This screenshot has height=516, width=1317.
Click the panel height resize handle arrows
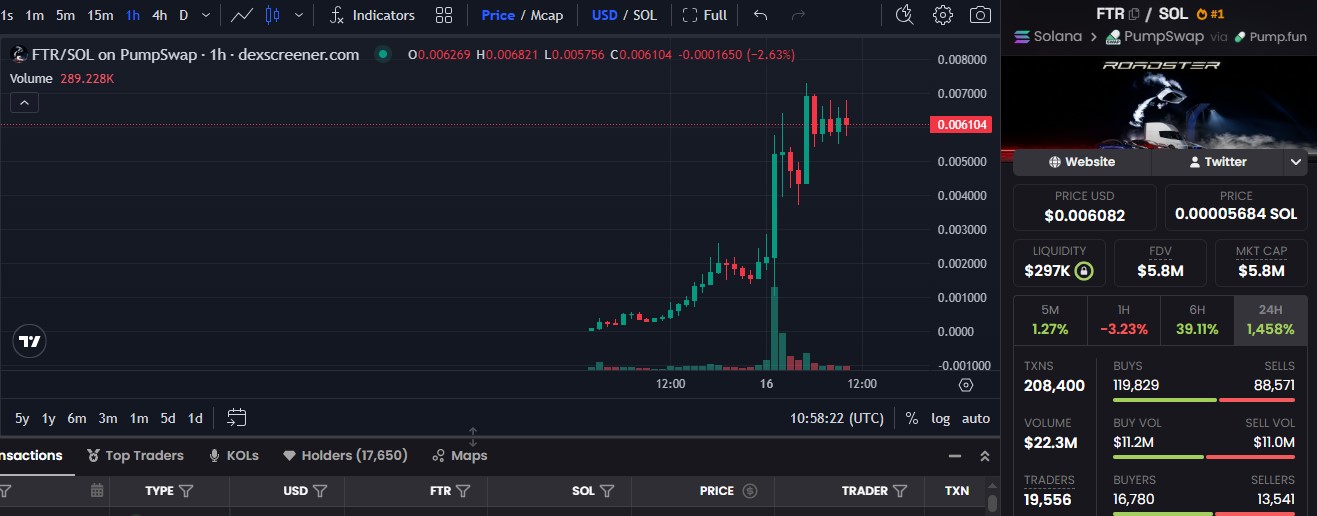(473, 437)
